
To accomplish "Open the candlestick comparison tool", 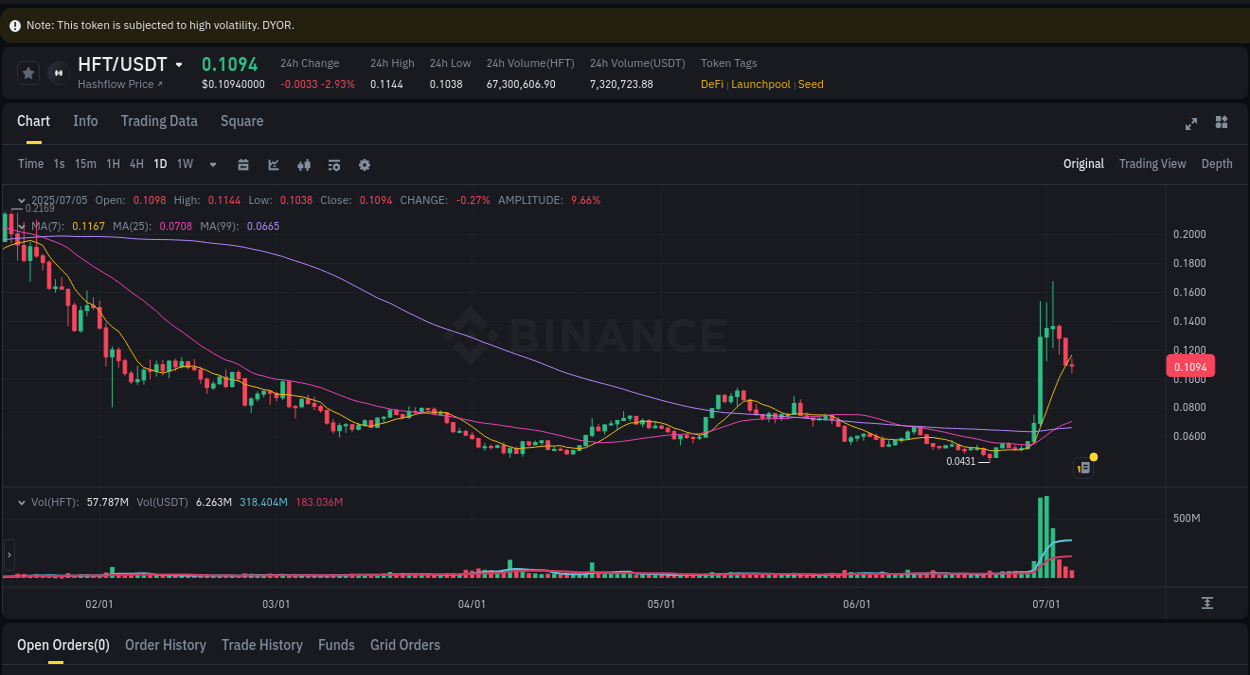I will pos(304,164).
